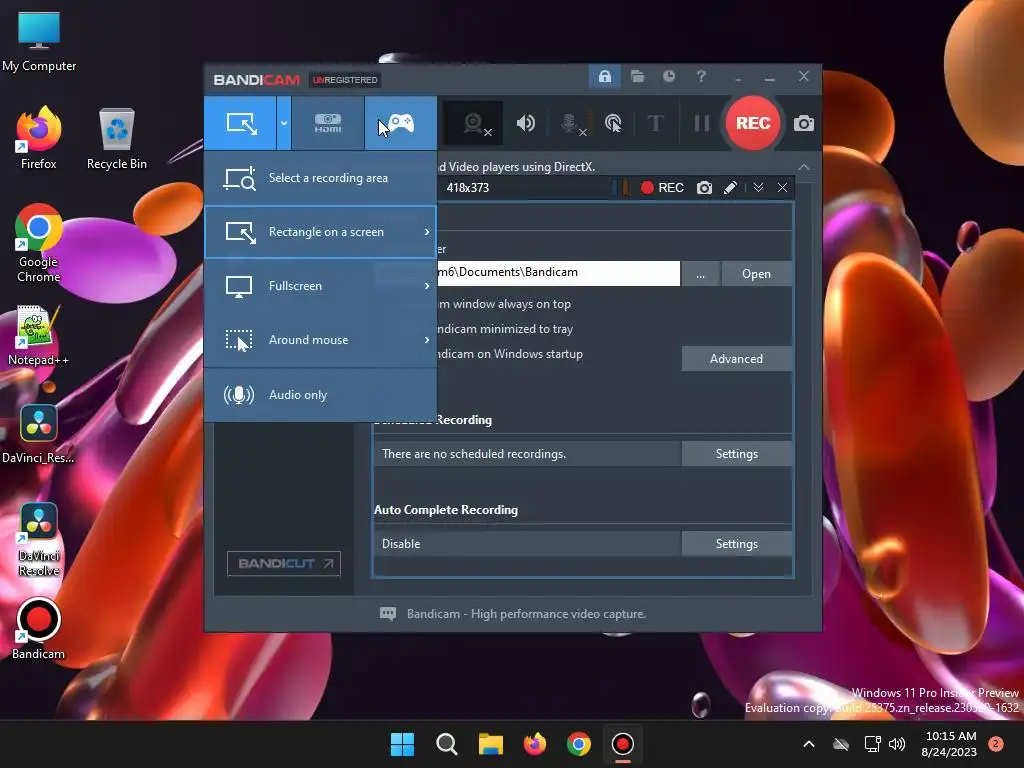Open Auto Complete Recording Settings button

click(x=737, y=544)
